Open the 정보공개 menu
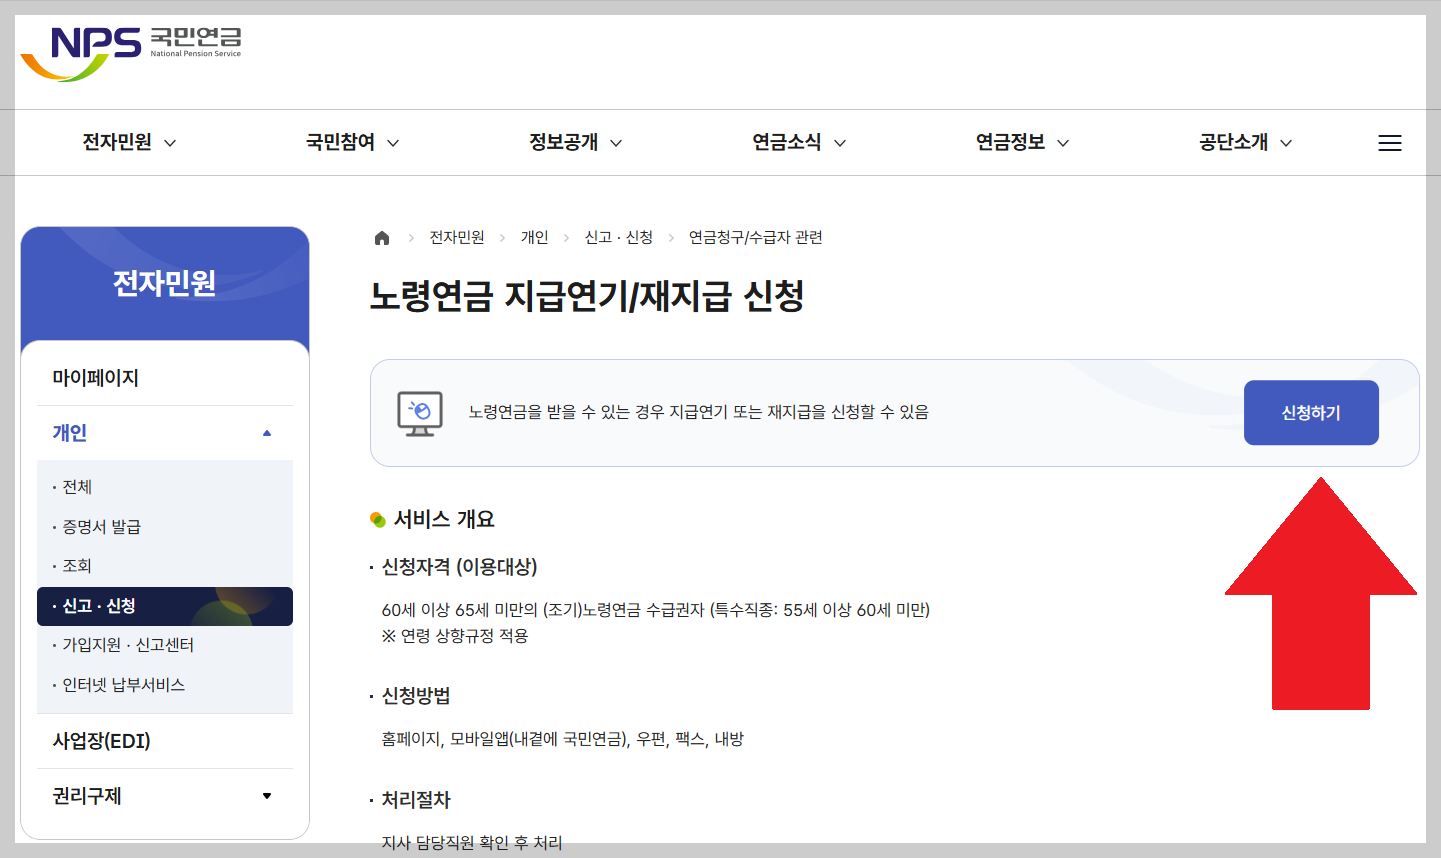 565,142
